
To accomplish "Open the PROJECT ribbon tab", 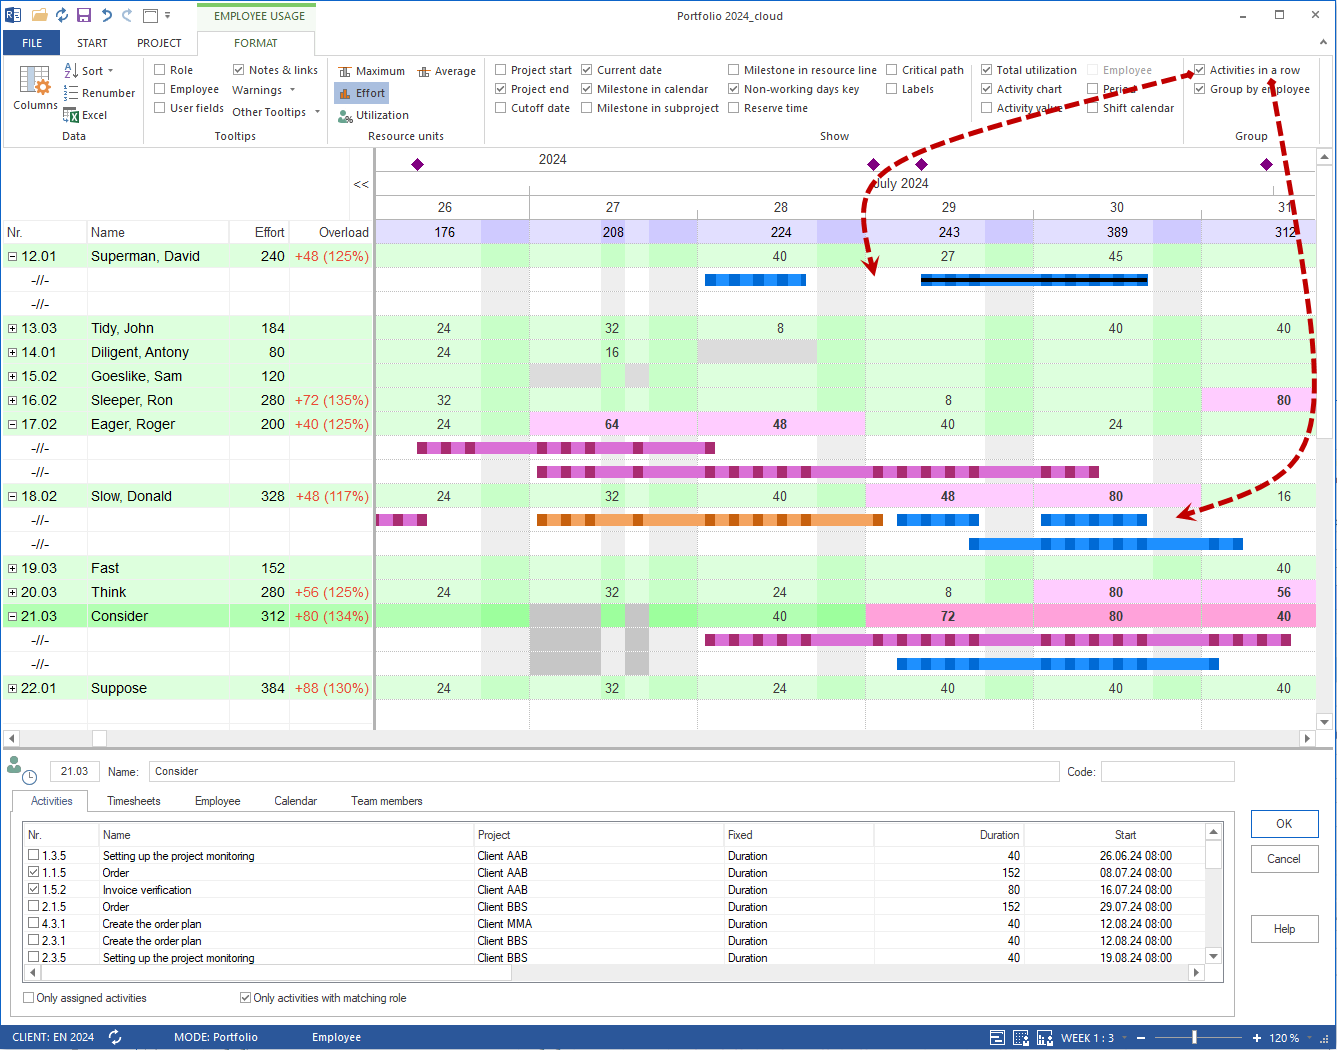I will coord(159,43).
